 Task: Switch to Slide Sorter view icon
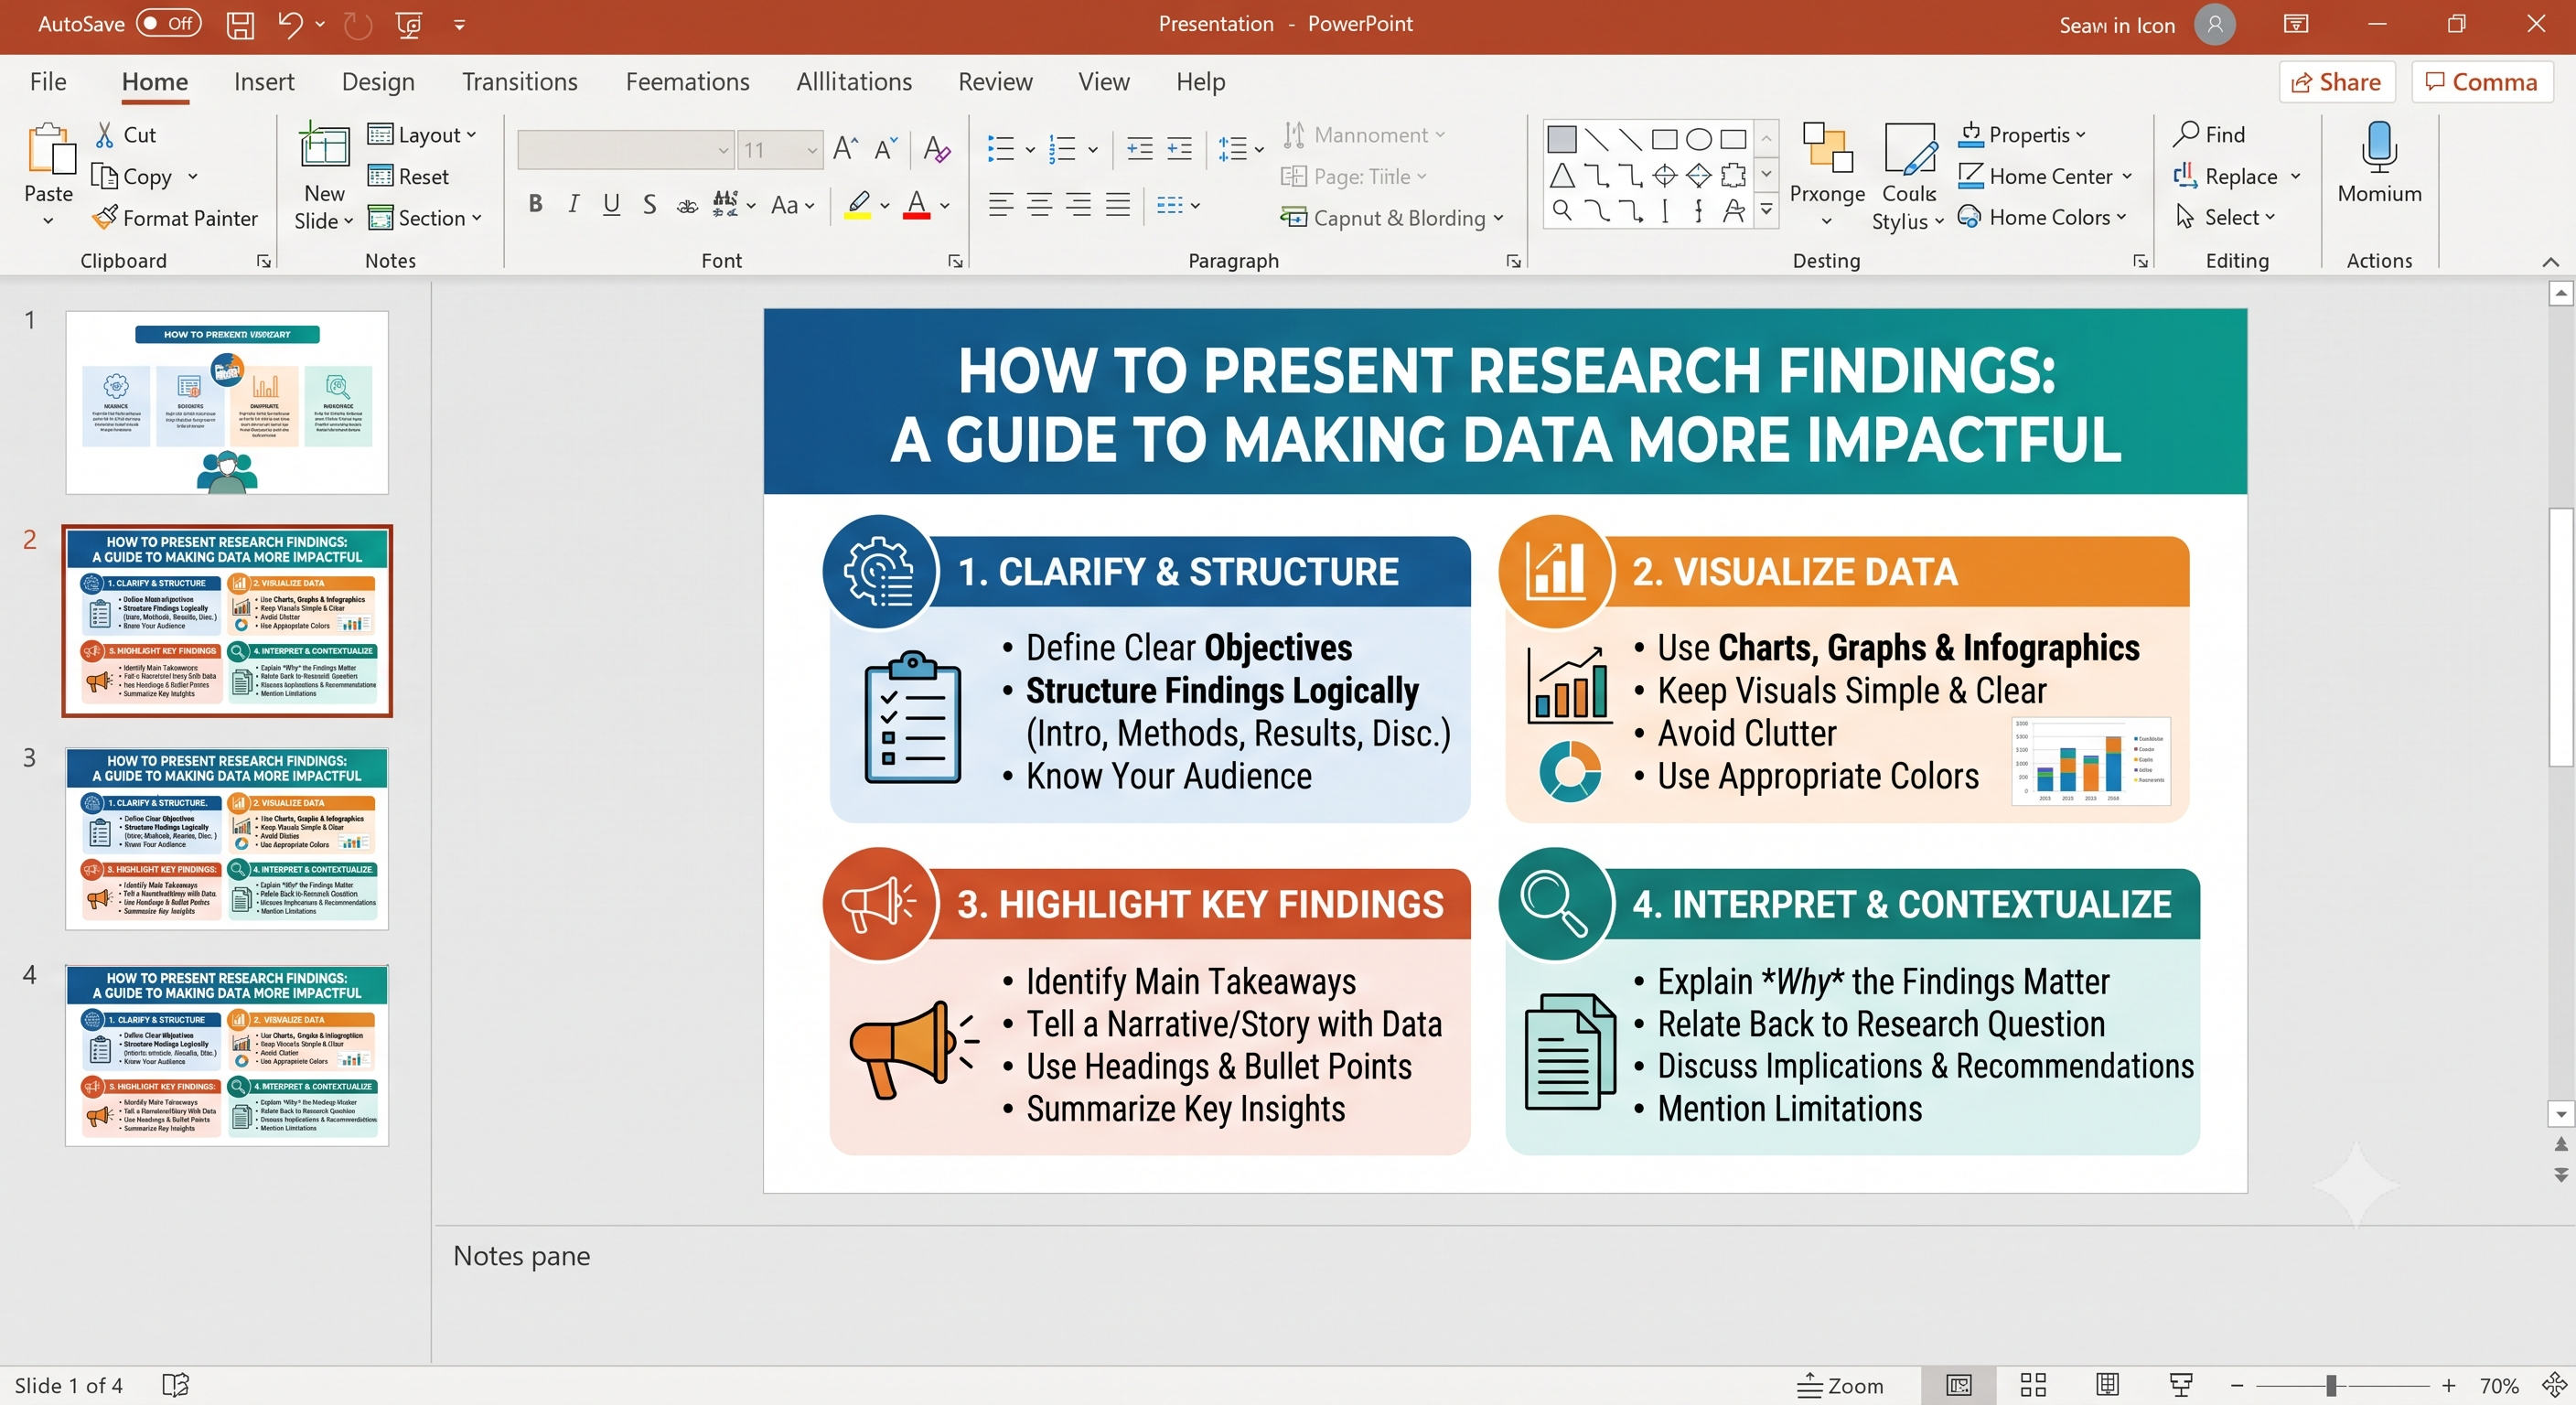point(2033,1385)
